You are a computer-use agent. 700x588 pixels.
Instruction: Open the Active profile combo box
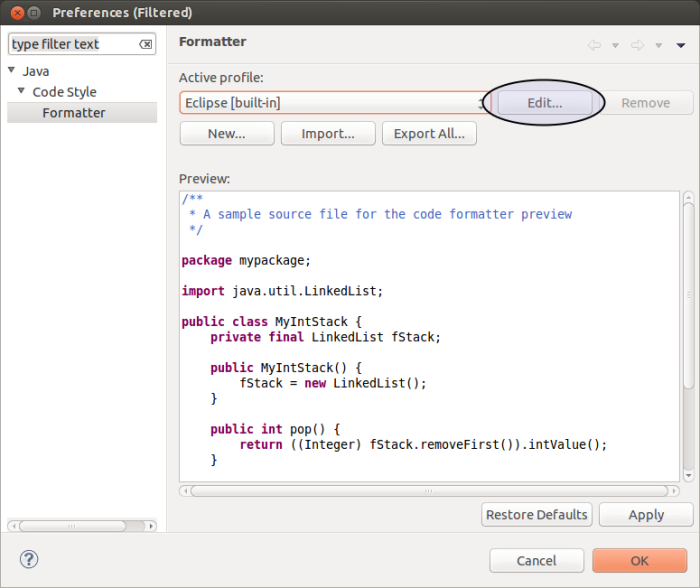[333, 103]
